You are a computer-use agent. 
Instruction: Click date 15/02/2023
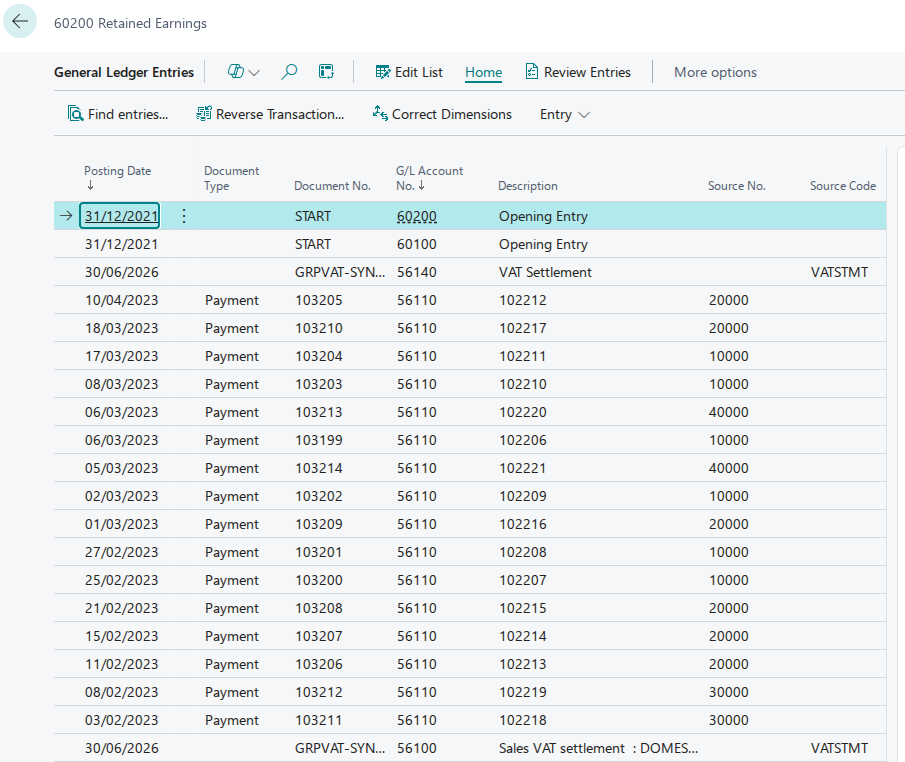tap(121, 636)
